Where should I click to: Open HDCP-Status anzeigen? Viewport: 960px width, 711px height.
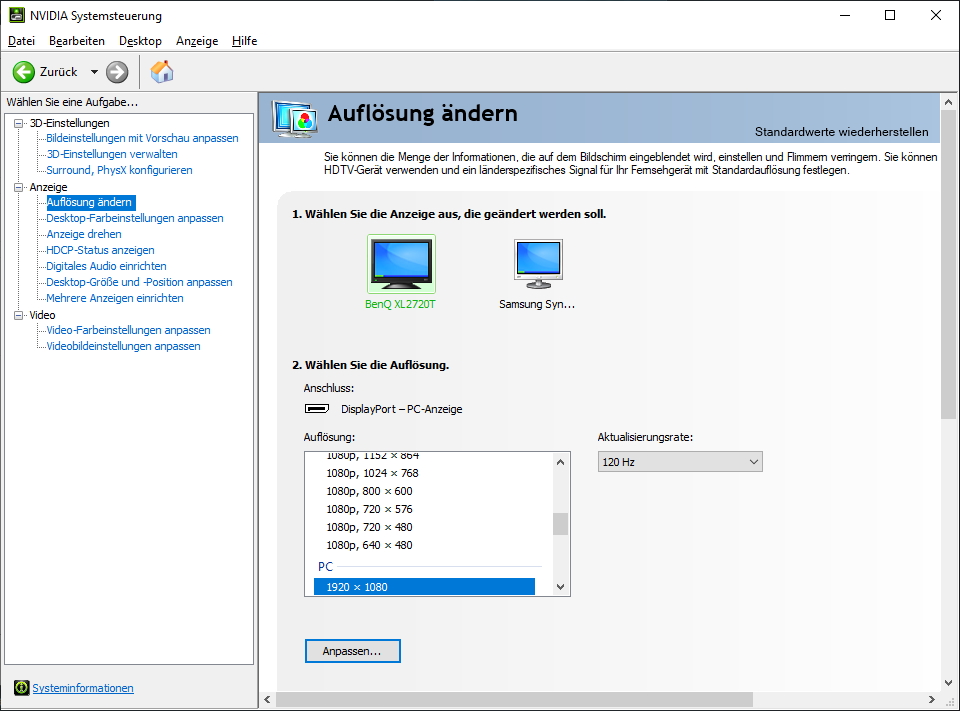tap(100, 250)
